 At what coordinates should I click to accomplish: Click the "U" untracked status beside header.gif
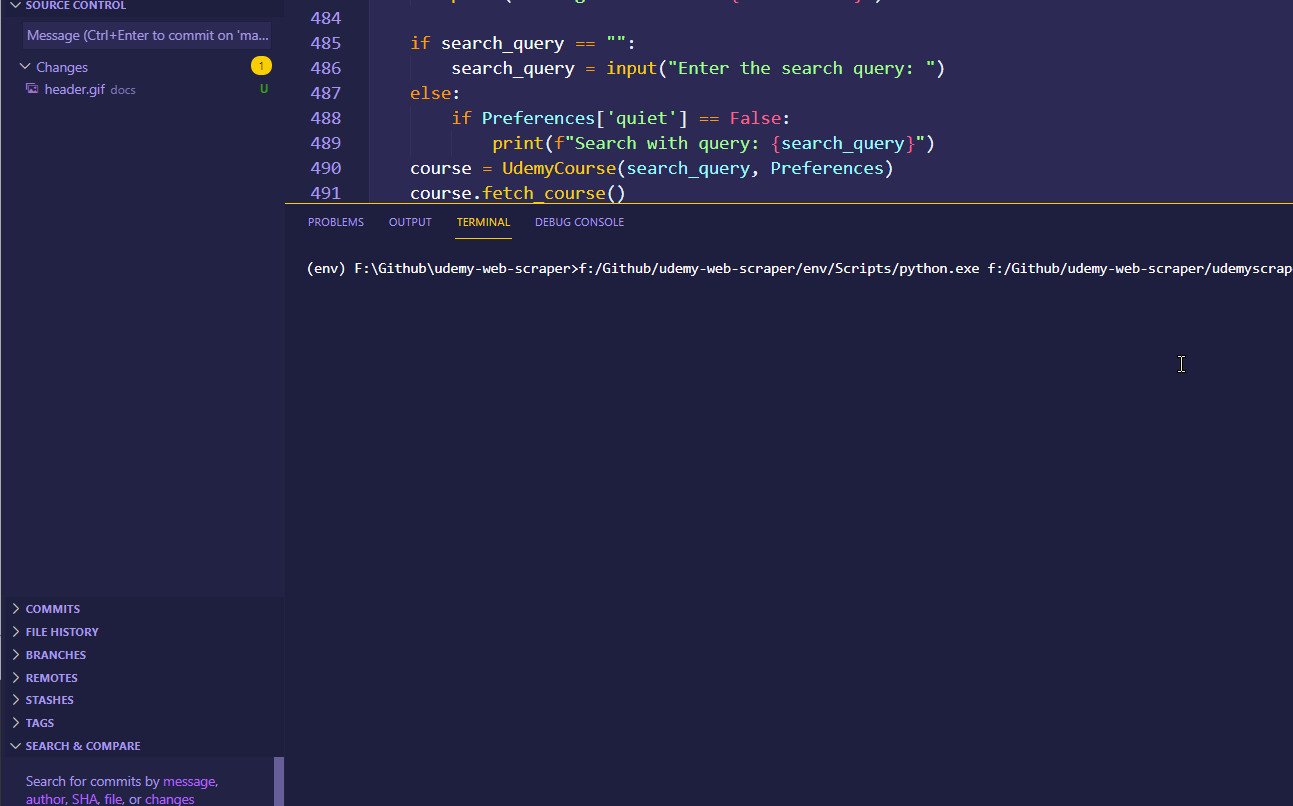[x=264, y=89]
